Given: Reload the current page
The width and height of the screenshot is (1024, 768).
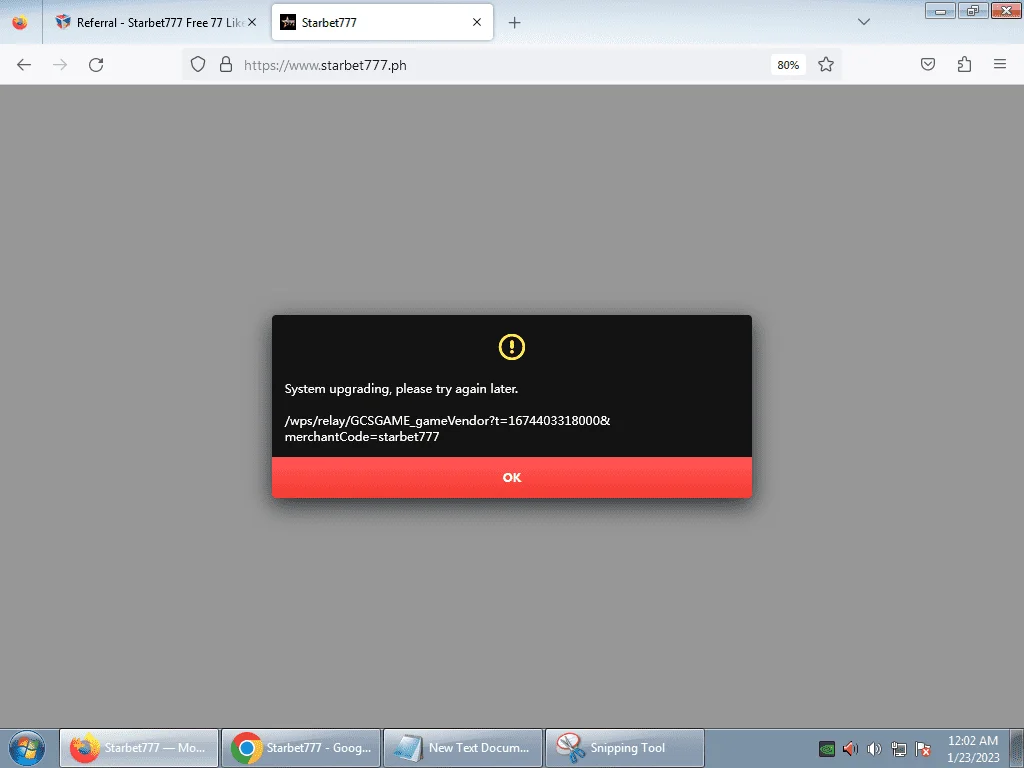Looking at the screenshot, I should pos(96,65).
